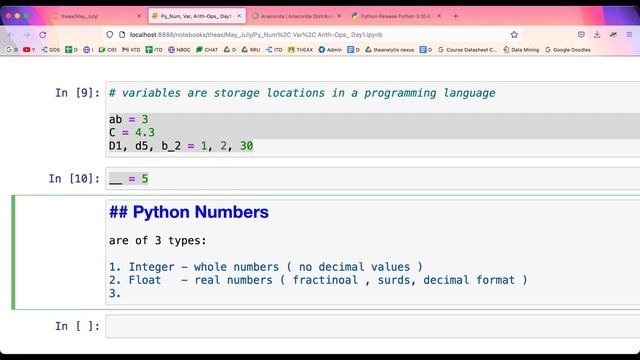Open the Pocket save icon
This screenshot has width=640, height=360.
tap(581, 35)
